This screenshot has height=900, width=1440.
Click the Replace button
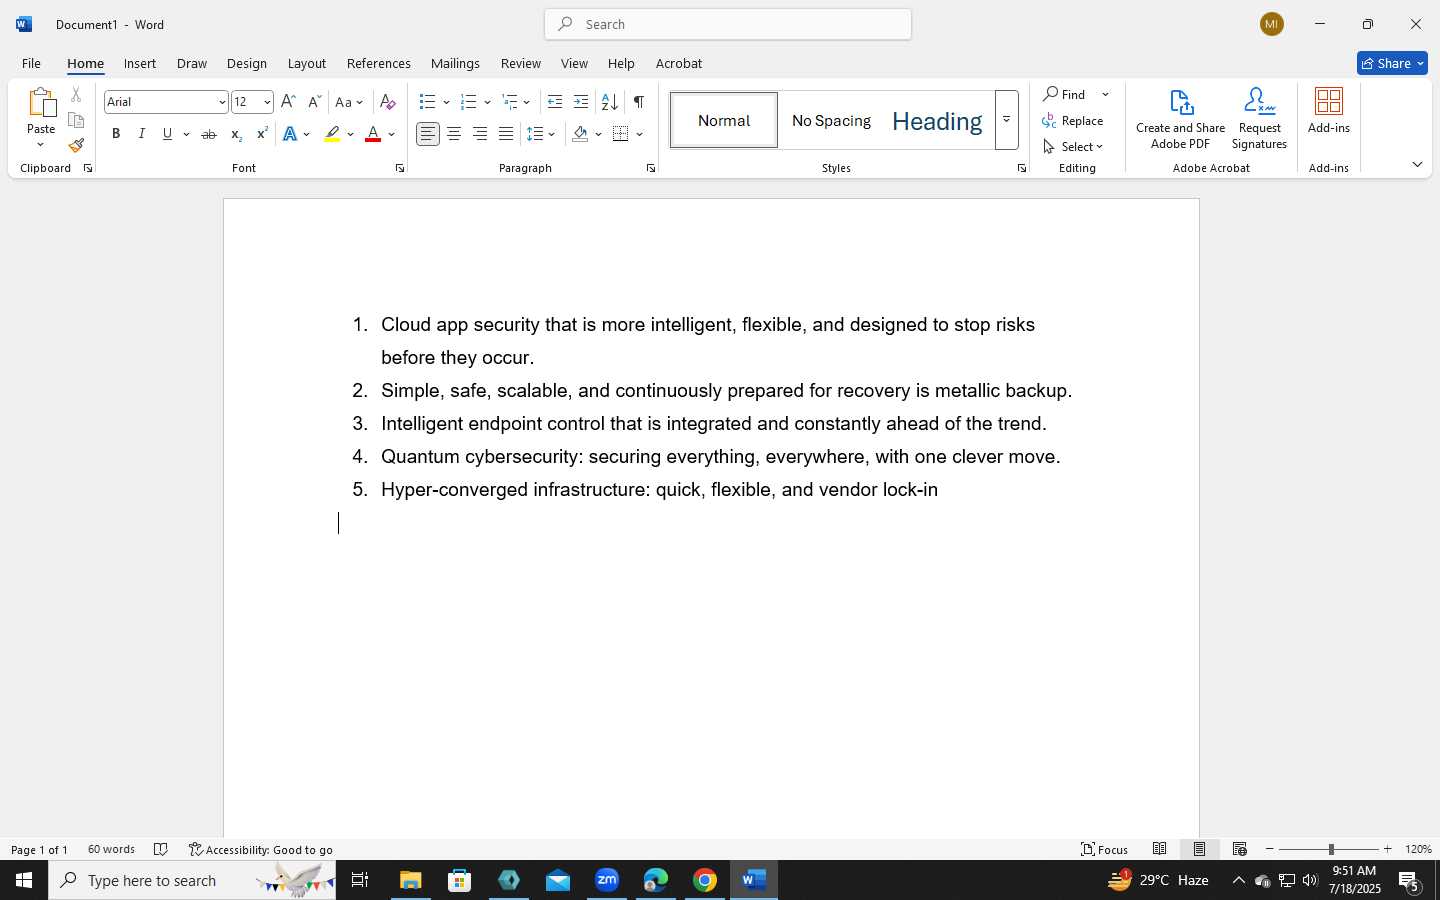(x=1074, y=121)
